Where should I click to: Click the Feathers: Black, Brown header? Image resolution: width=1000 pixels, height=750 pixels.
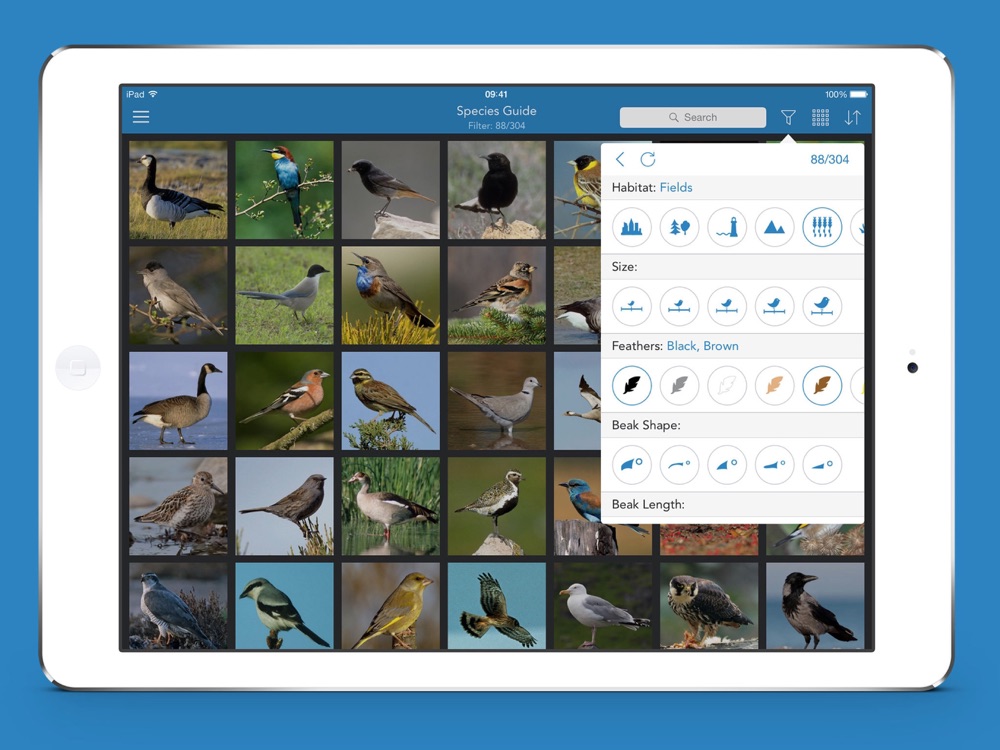point(732,346)
